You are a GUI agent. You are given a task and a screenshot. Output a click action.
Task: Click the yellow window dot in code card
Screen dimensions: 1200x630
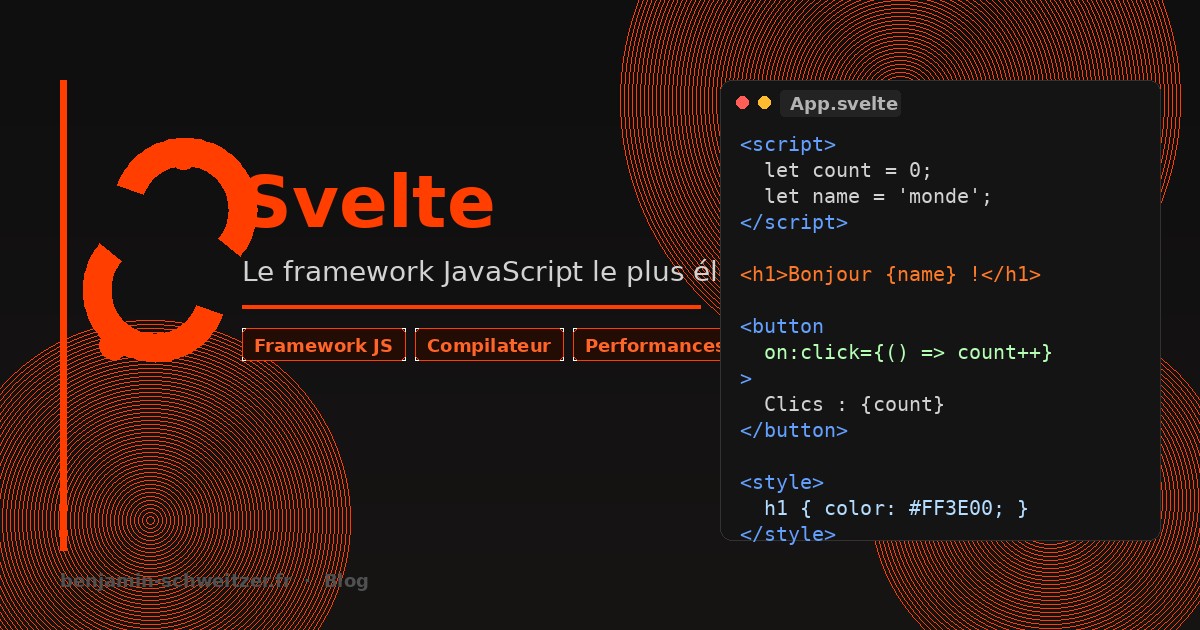tap(764, 103)
